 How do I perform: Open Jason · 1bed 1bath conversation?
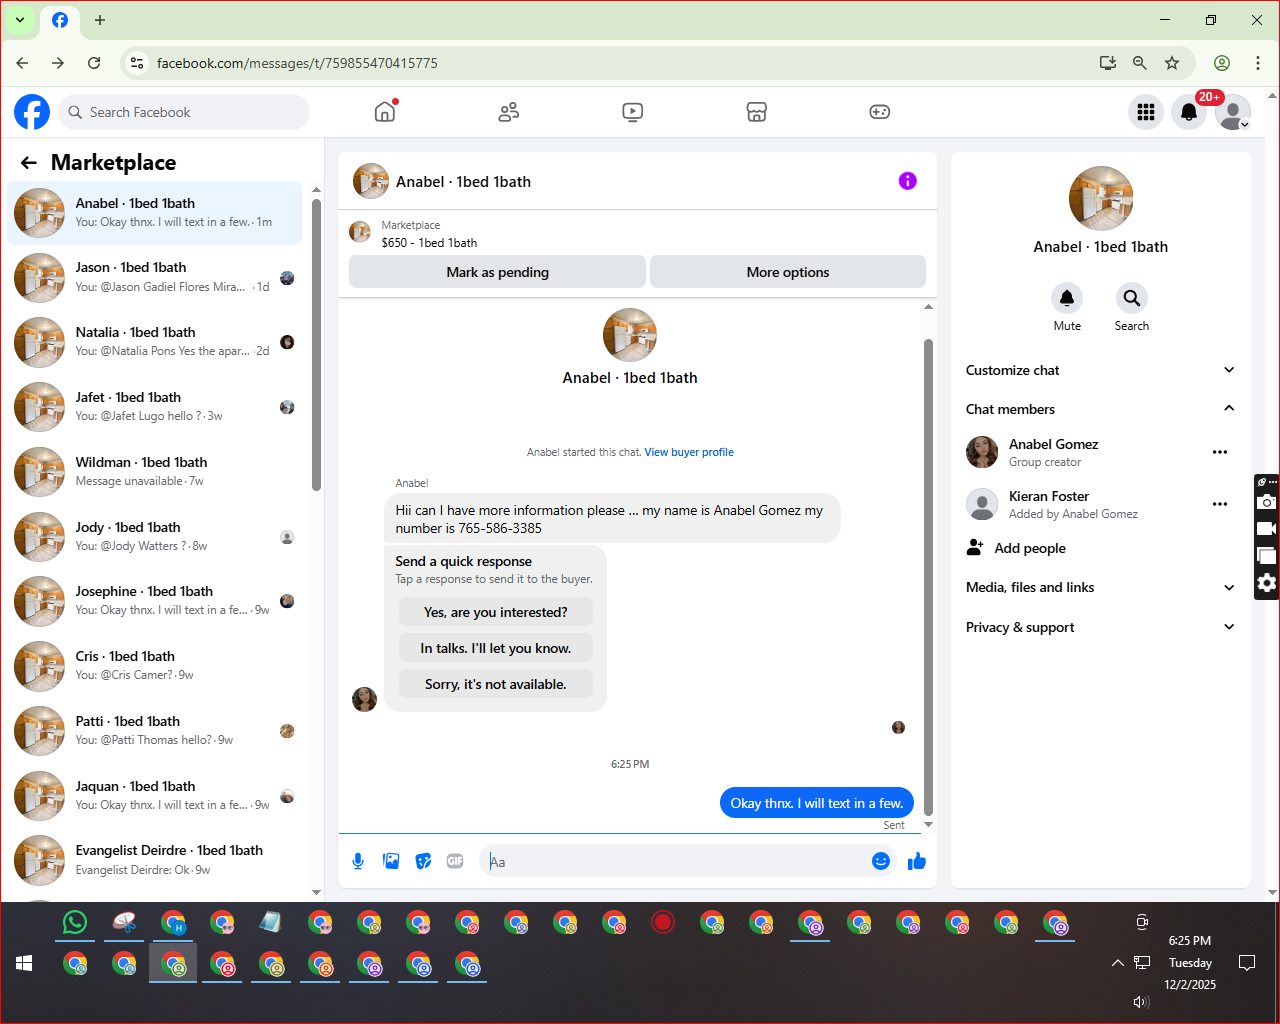tap(155, 277)
